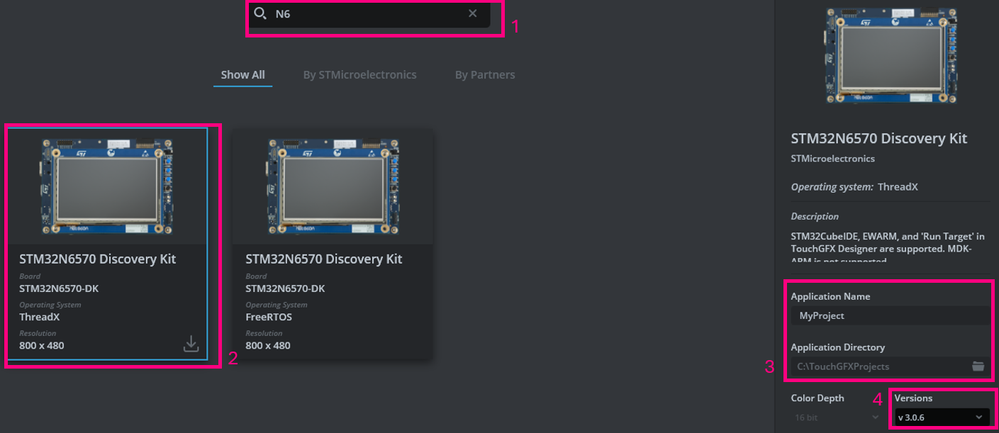This screenshot has width=999, height=433.
Task: Open the Color Depth 16 bit dropdown
Action: click(x=836, y=417)
